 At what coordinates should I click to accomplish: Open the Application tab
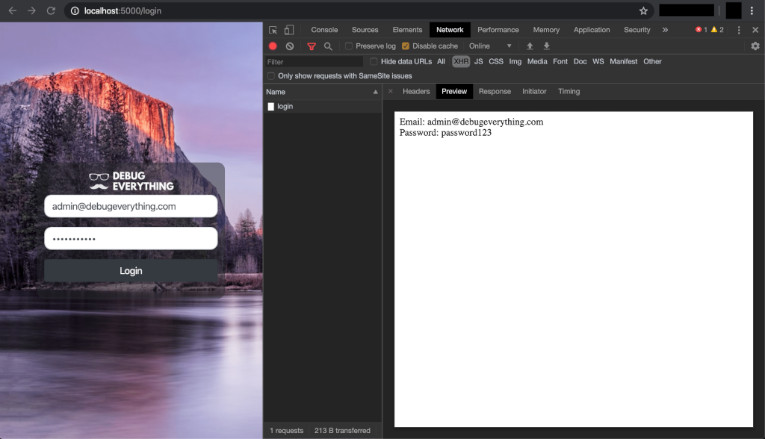(592, 30)
